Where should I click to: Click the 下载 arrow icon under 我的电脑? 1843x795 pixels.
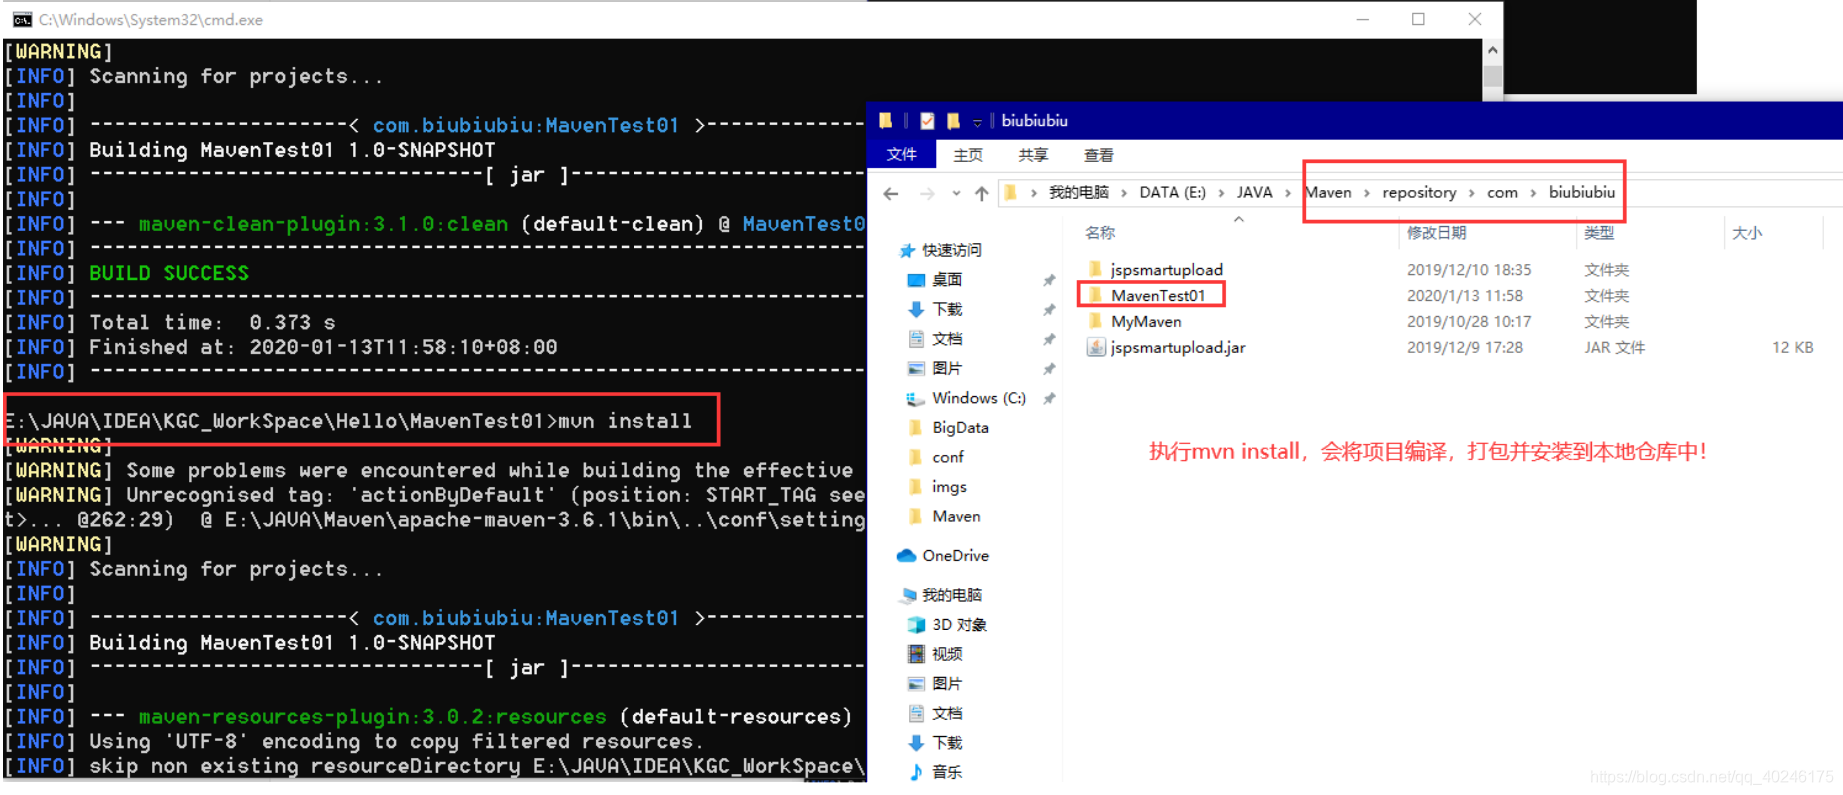pyautogui.click(x=916, y=743)
